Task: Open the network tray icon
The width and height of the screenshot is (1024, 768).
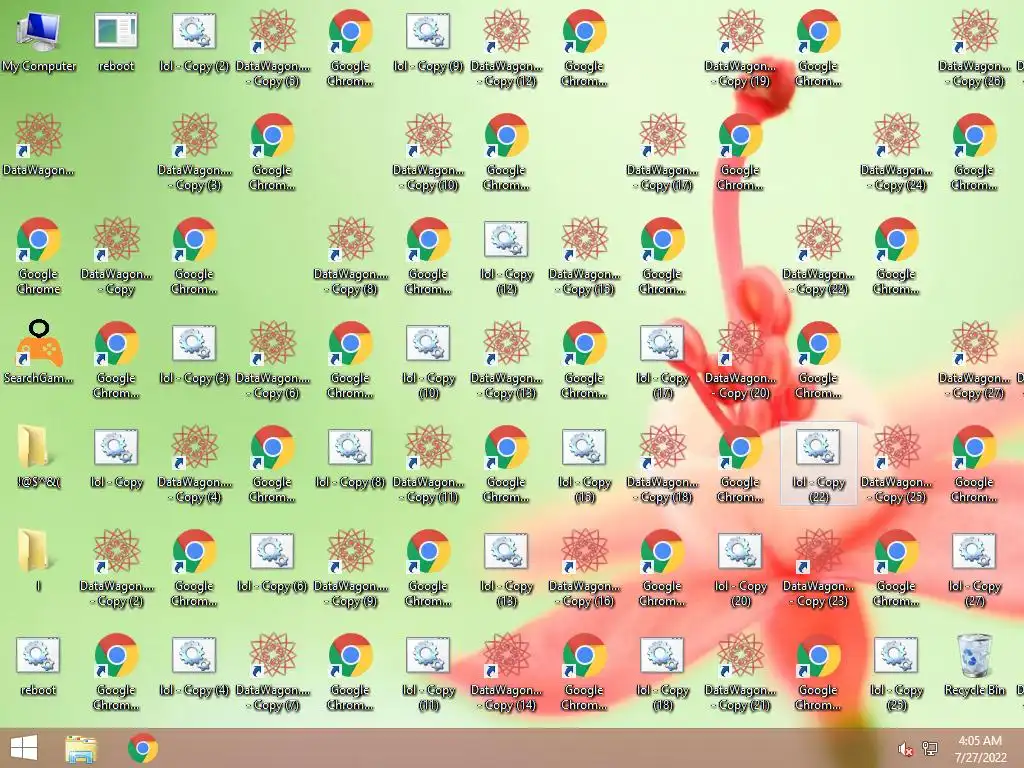Action: coord(930,748)
